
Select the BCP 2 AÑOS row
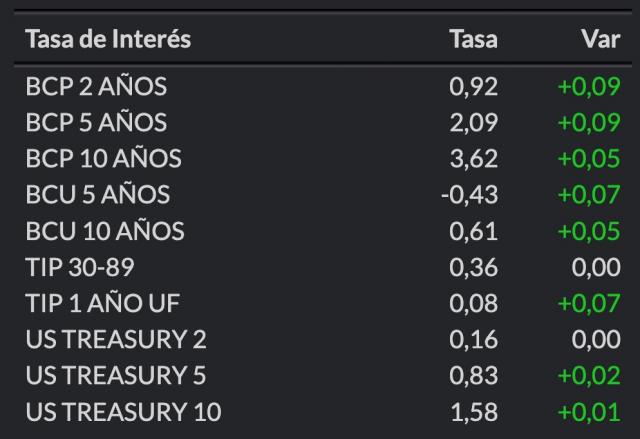coord(323,86)
